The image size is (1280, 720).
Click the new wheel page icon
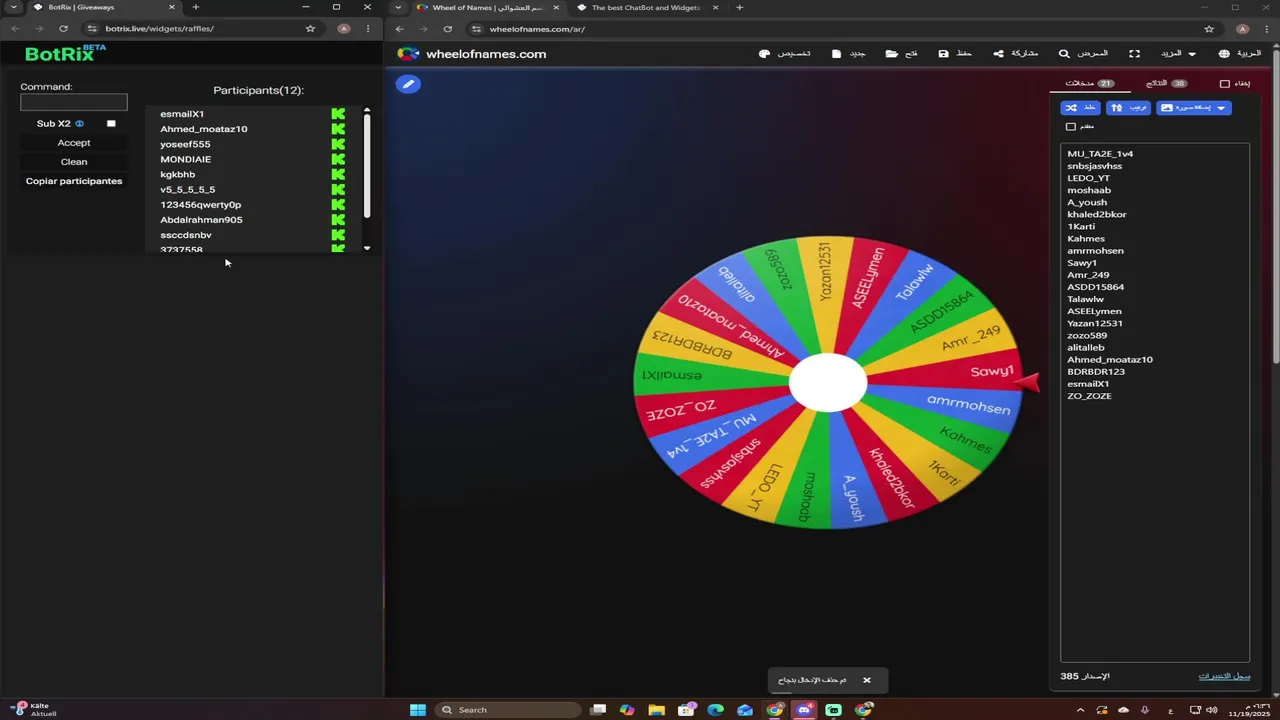(x=836, y=54)
